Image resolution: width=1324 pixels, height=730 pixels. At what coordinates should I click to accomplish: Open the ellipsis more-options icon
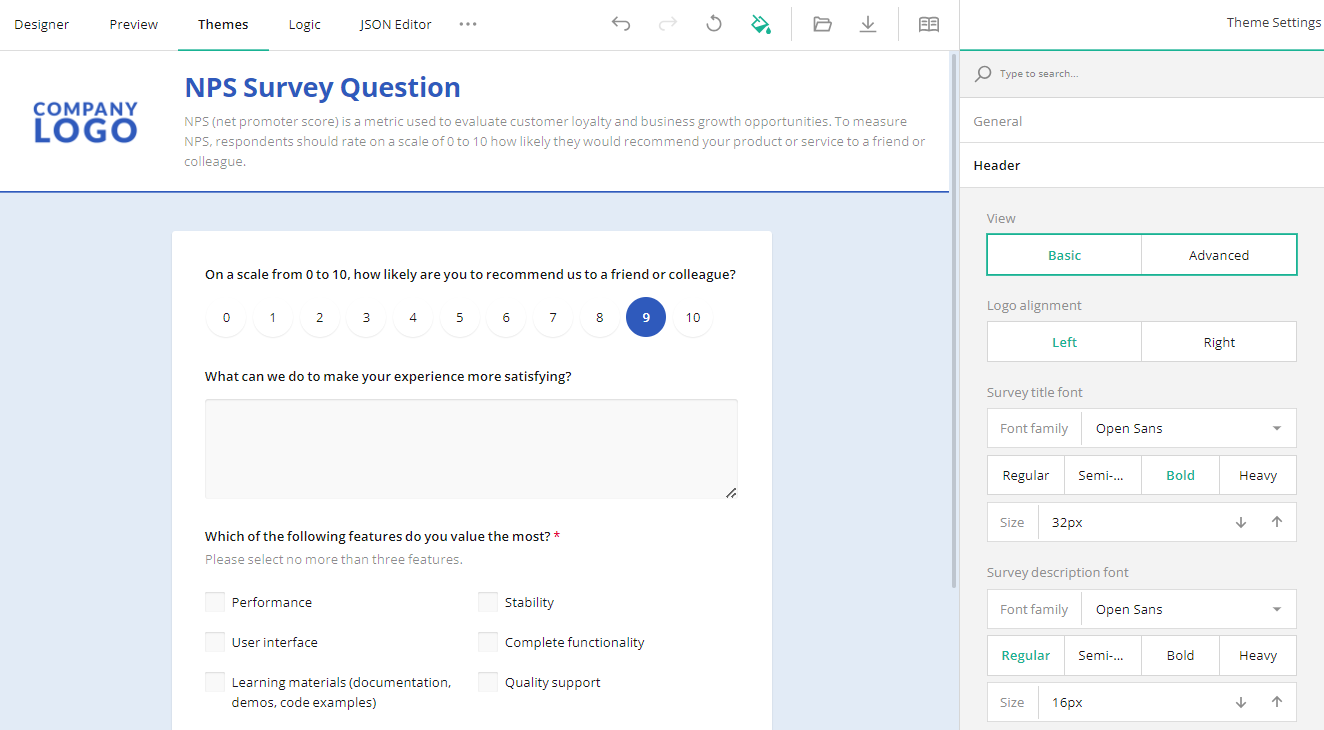[x=467, y=23]
